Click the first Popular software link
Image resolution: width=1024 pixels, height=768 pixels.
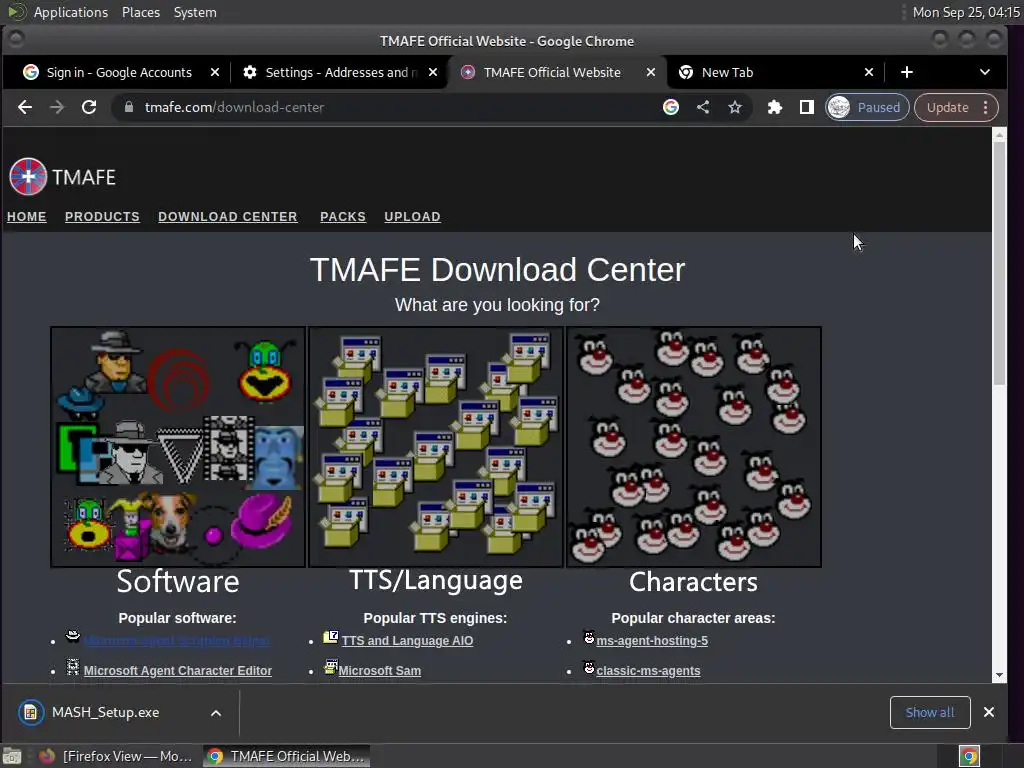tap(176, 641)
